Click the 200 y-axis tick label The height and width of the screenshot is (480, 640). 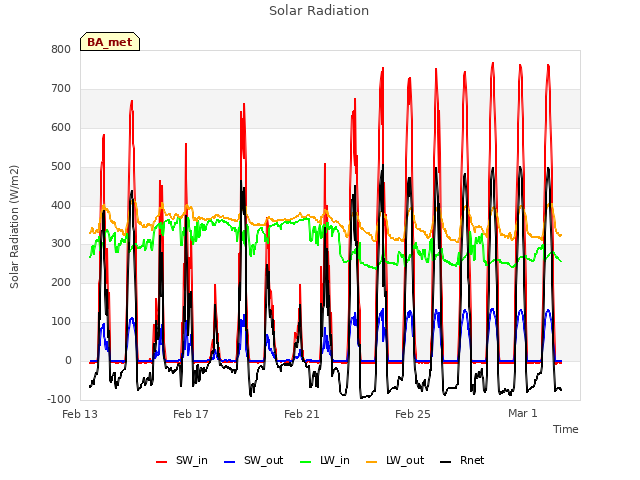[x=61, y=282]
